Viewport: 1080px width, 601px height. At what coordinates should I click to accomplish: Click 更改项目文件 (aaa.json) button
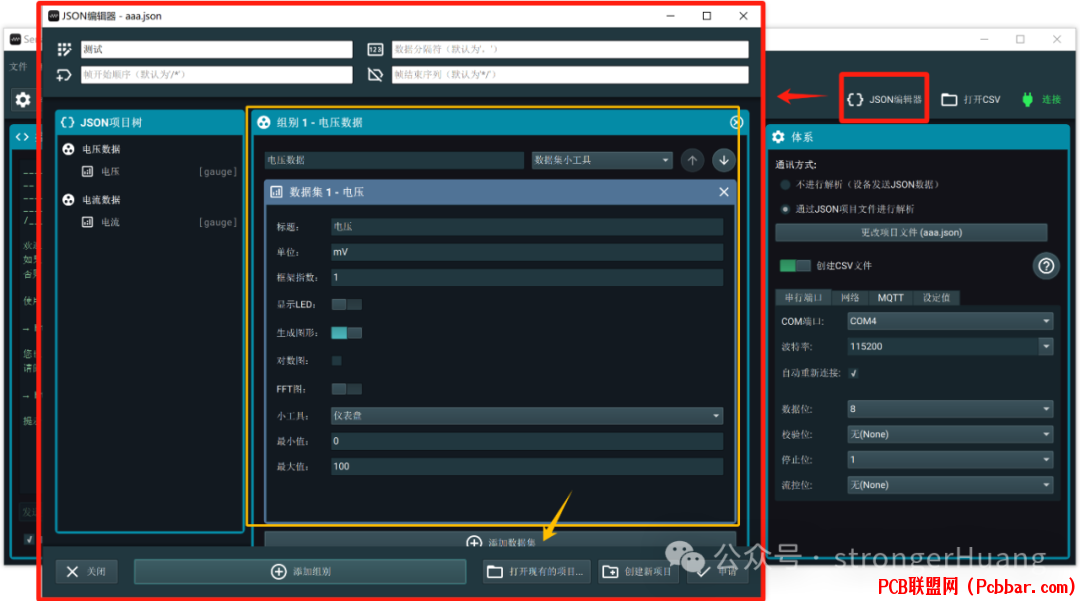tap(911, 233)
